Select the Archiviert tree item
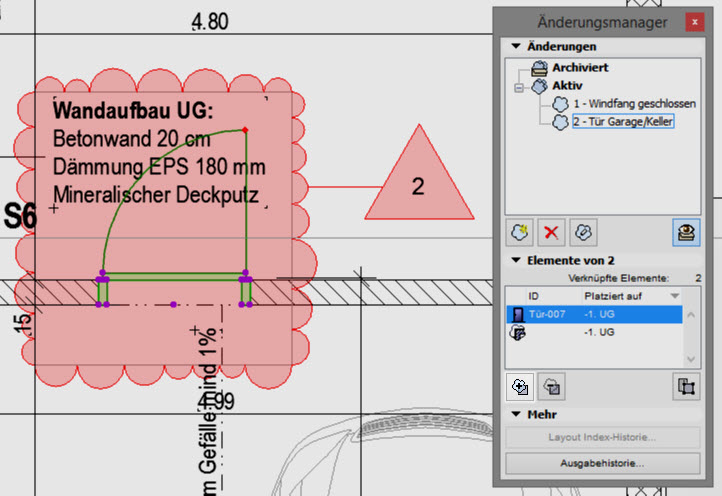722x496 pixels. point(580,67)
